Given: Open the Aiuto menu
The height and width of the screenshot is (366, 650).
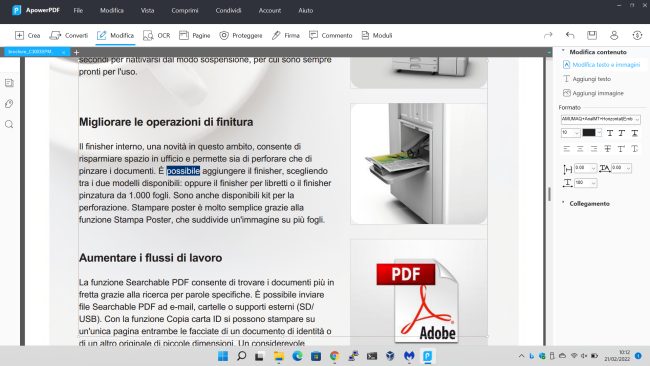Looking at the screenshot, I should coord(306,10).
